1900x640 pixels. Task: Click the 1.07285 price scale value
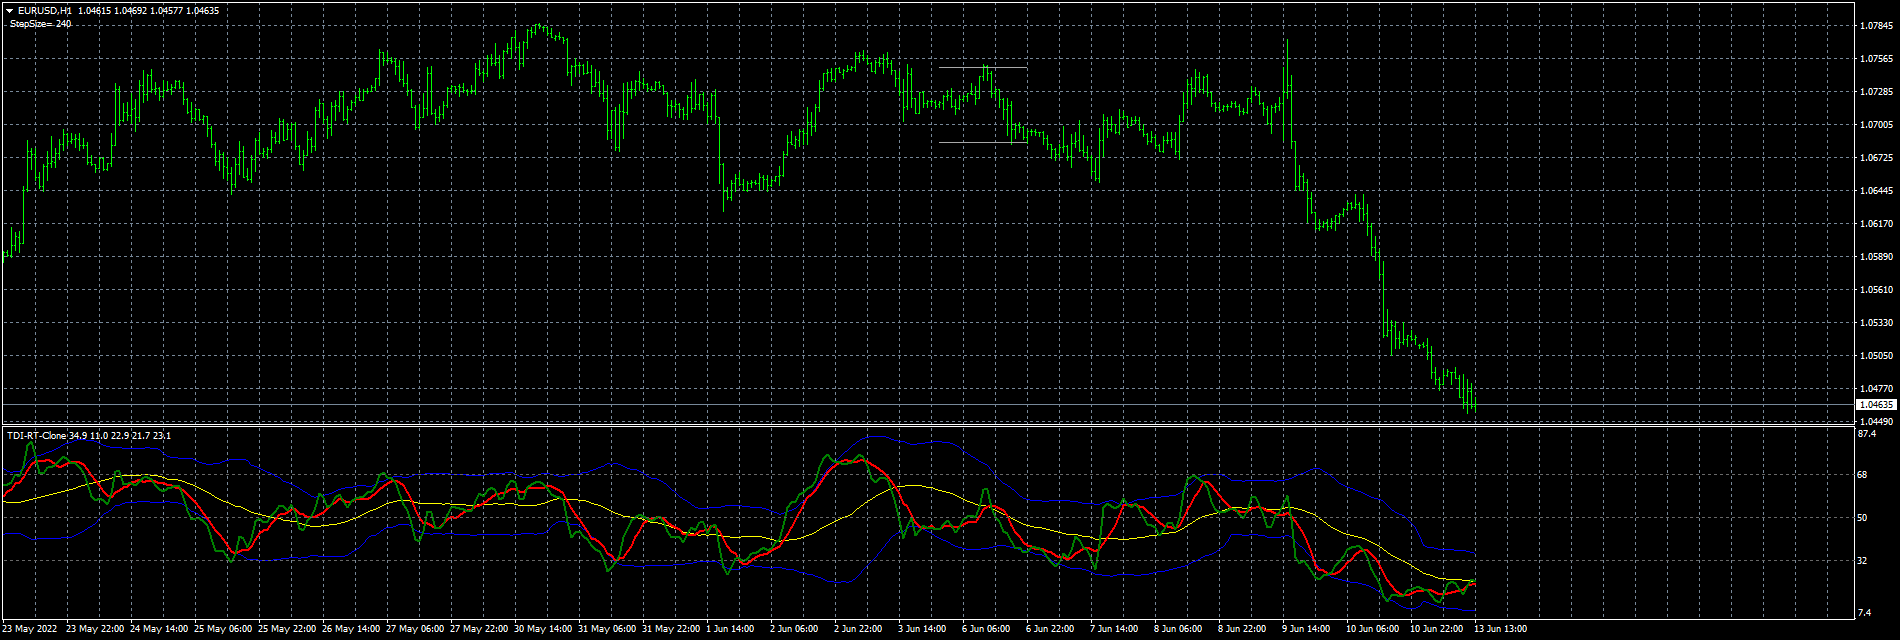pyautogui.click(x=1877, y=92)
